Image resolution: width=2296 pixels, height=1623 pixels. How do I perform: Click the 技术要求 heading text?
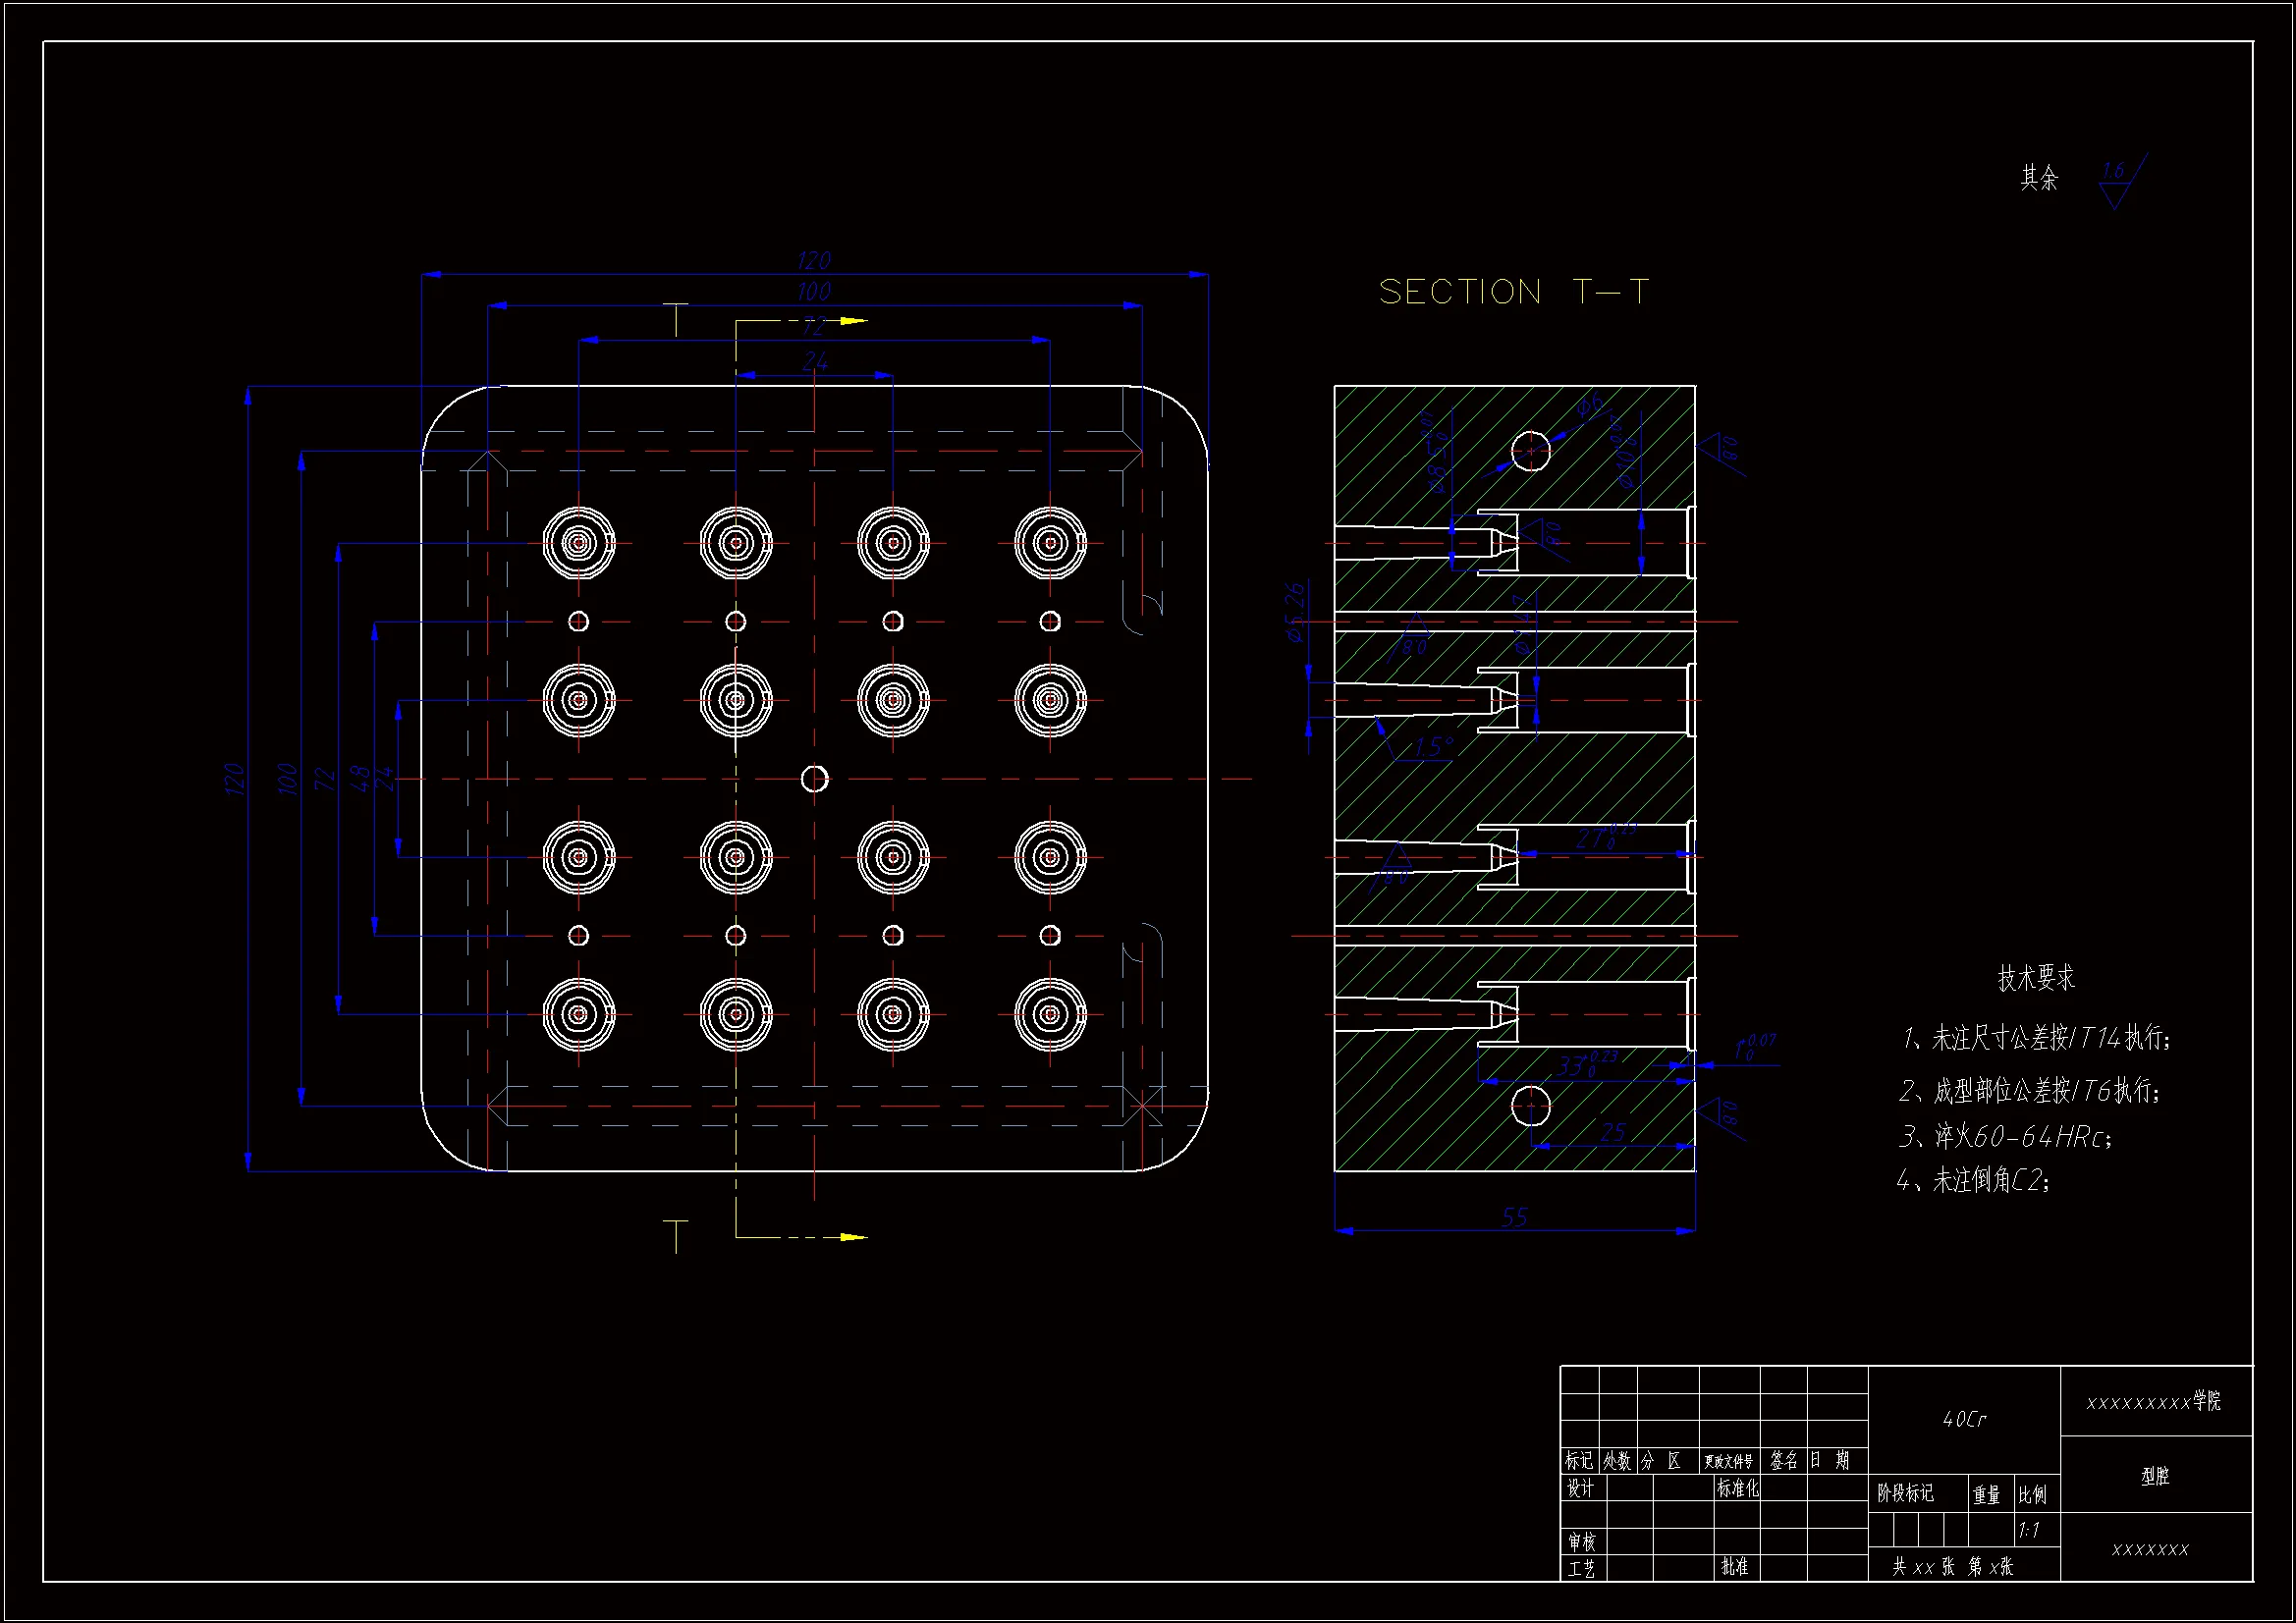2036,977
